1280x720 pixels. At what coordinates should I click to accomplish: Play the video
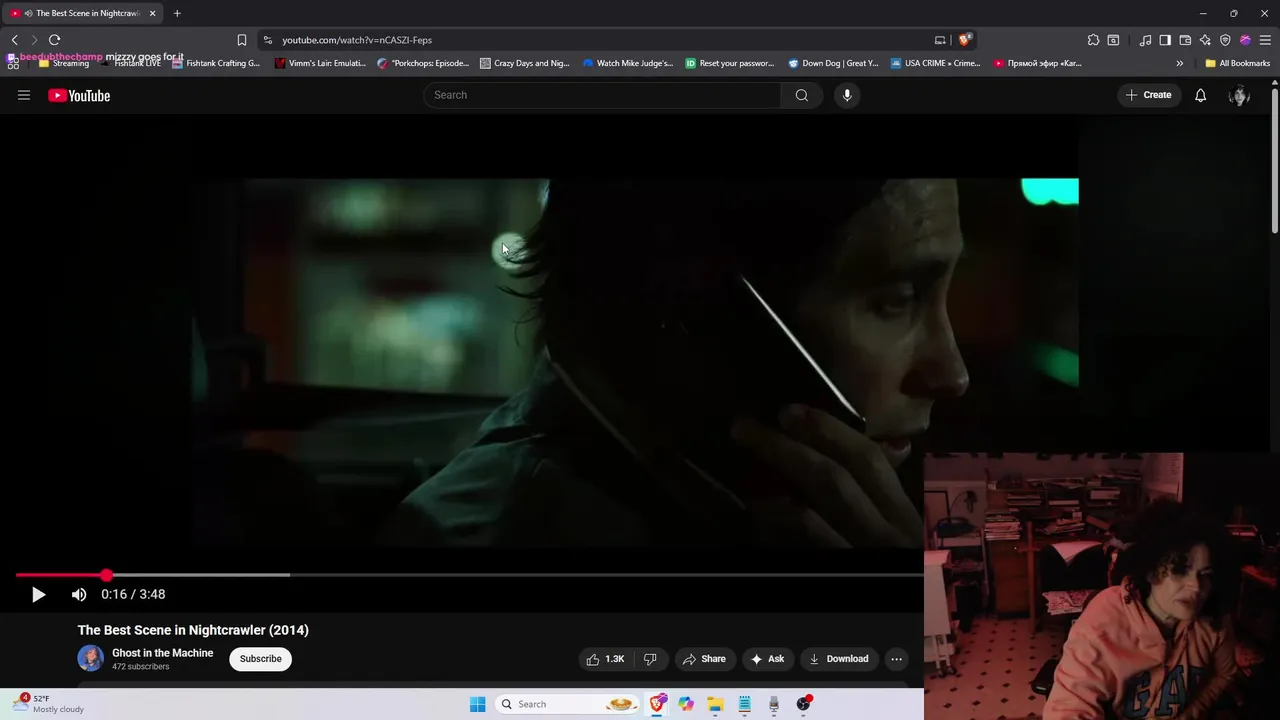coord(38,594)
